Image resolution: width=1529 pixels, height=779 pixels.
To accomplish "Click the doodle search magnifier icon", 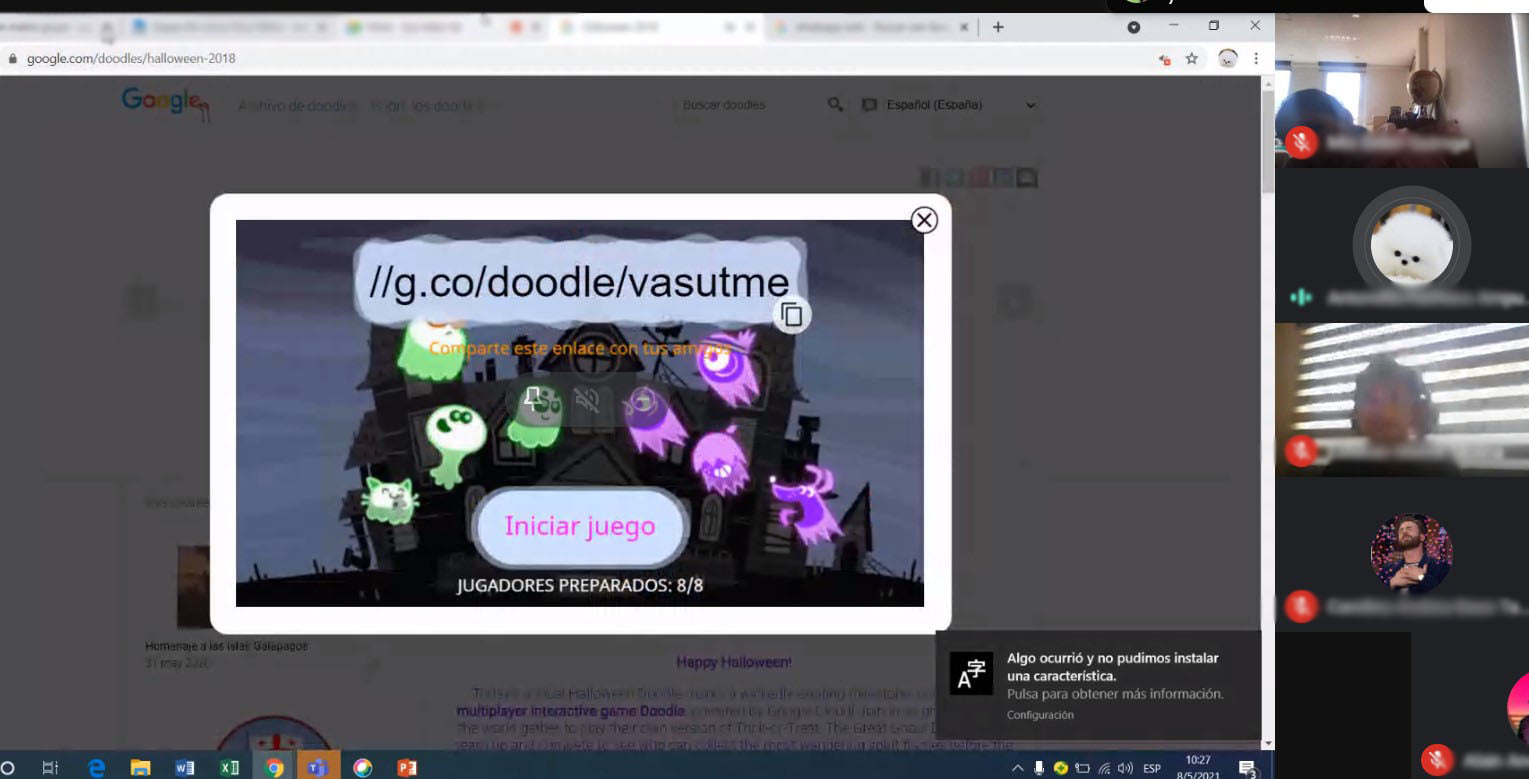I will coord(835,104).
